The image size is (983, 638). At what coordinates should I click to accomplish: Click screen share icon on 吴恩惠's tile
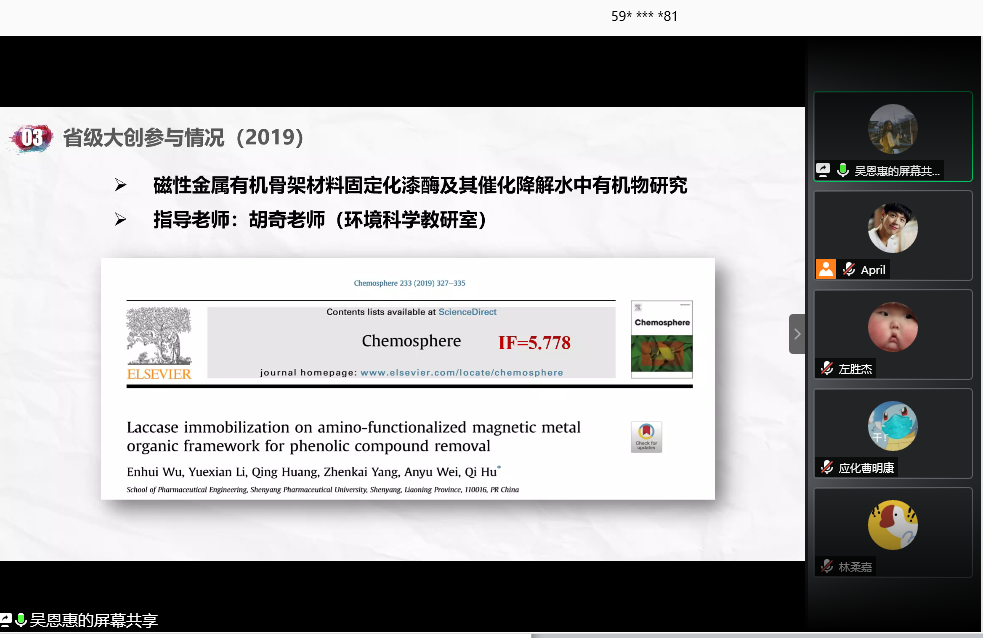(824, 171)
